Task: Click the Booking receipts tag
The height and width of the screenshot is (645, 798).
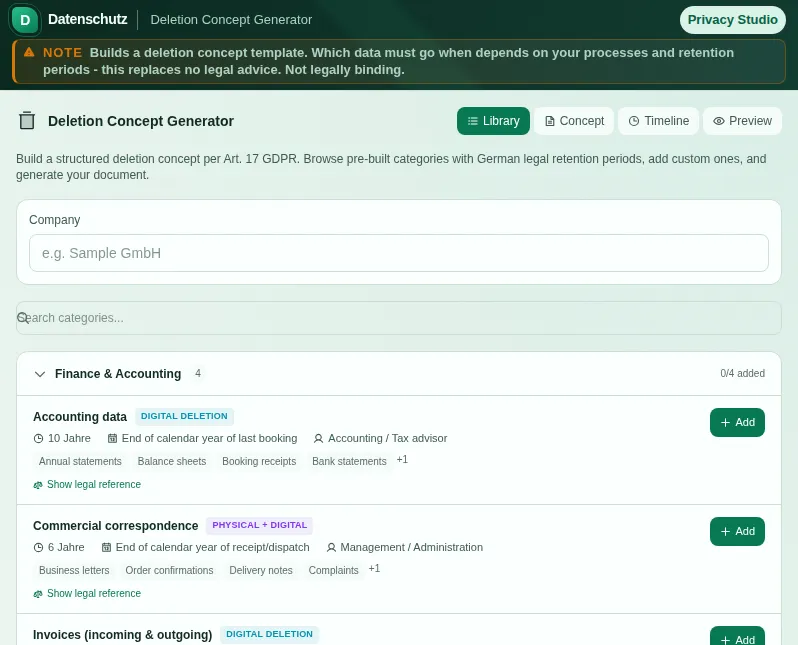Action: pyautogui.click(x=259, y=461)
